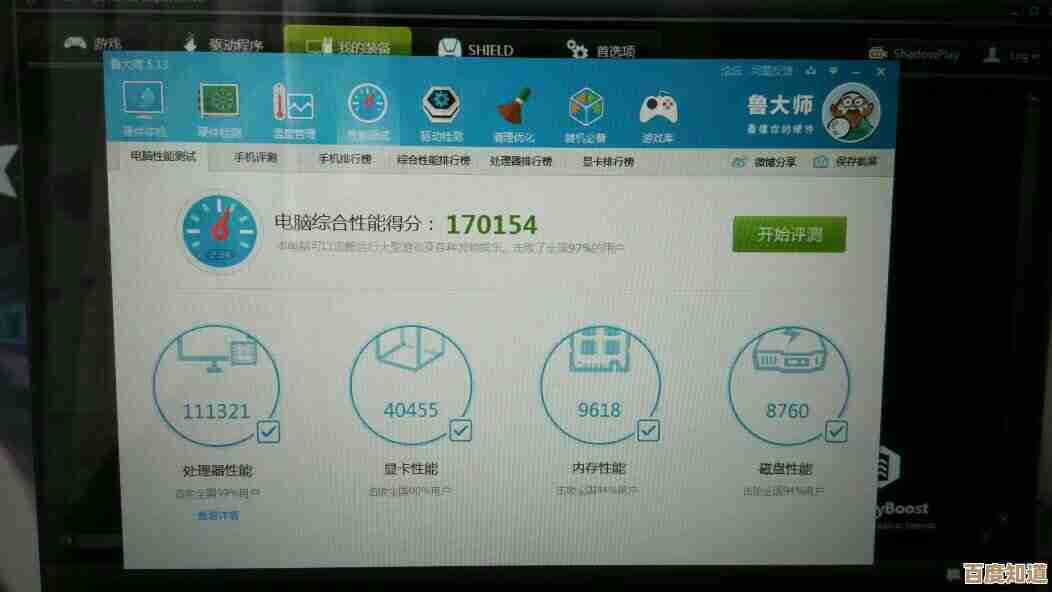Open 游戏库 gamepad icon
The height and width of the screenshot is (592, 1052).
pos(658,109)
